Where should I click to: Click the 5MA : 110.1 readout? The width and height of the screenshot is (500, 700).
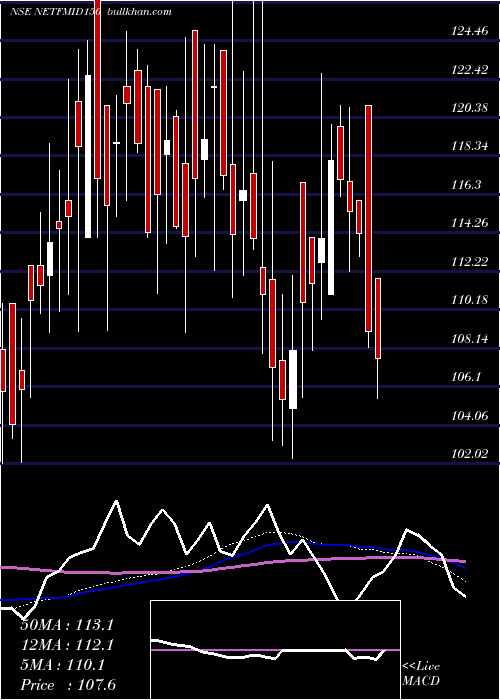63,665
